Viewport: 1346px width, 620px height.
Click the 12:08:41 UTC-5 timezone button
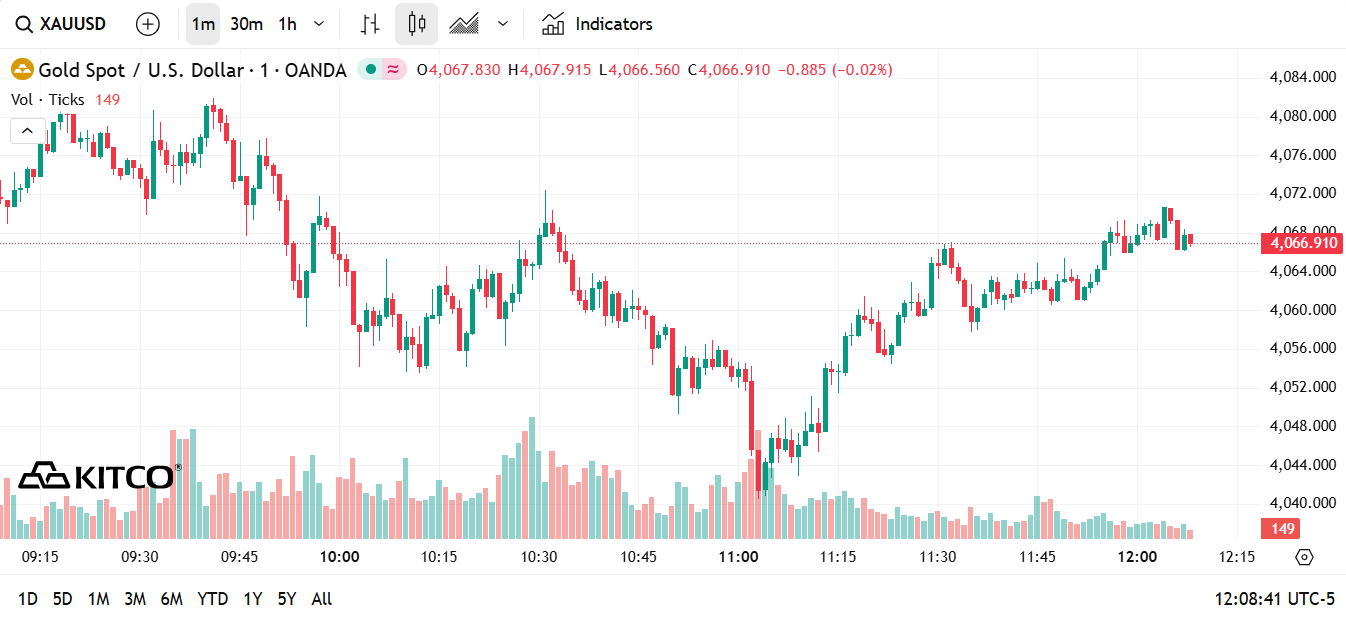[x=1274, y=599]
